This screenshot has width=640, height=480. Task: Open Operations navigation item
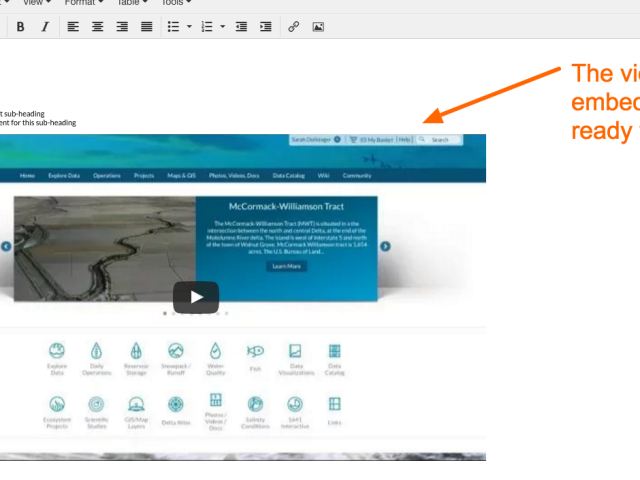click(107, 176)
